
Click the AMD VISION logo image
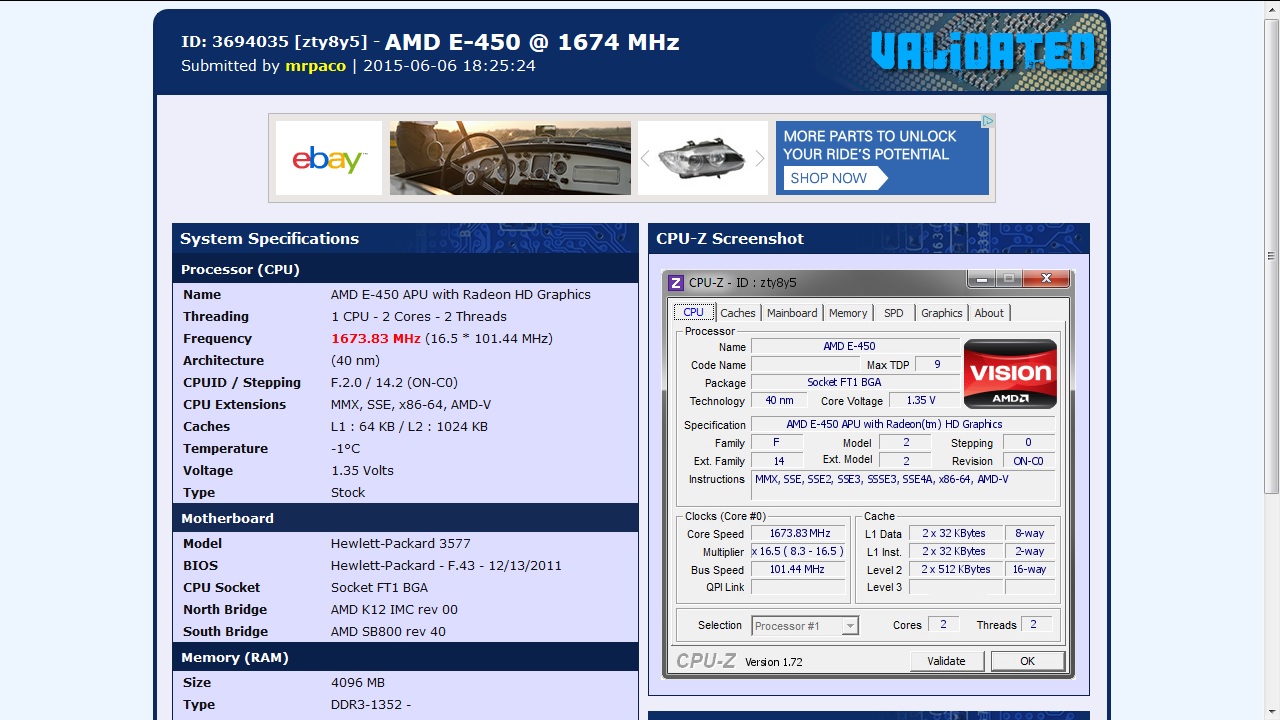click(1010, 374)
